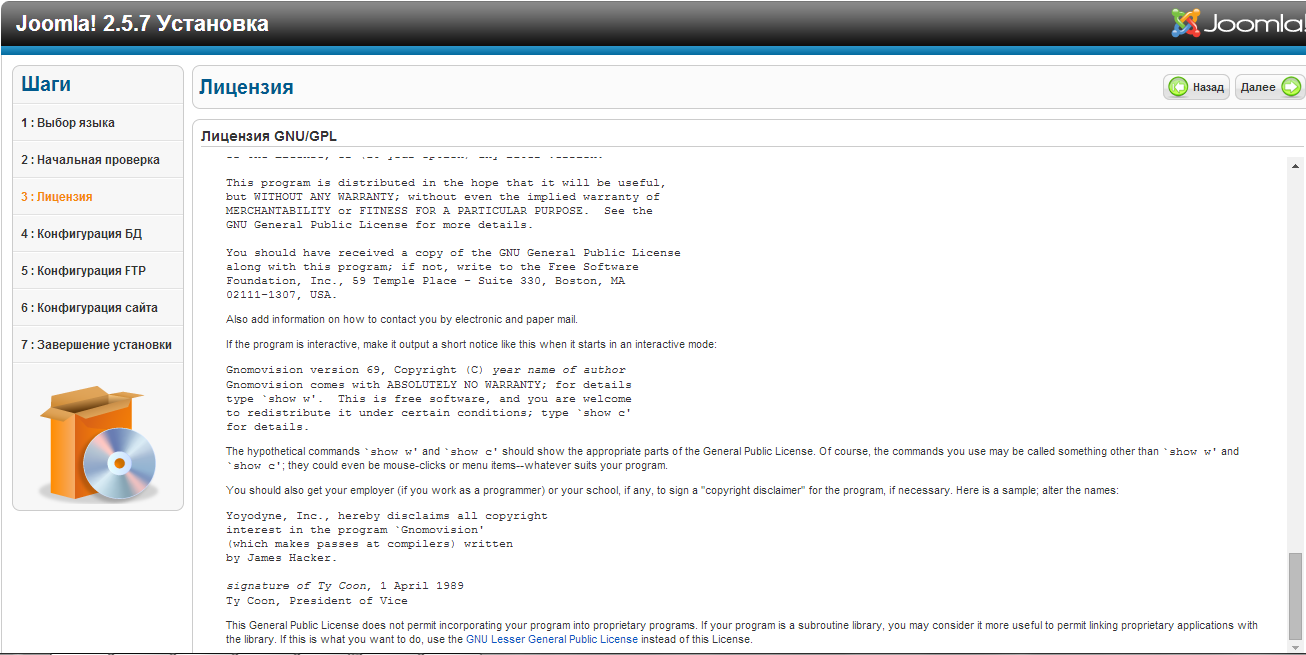Click 'You should also get your employer' paragraph
The height and width of the screenshot is (655, 1306).
coord(673,491)
